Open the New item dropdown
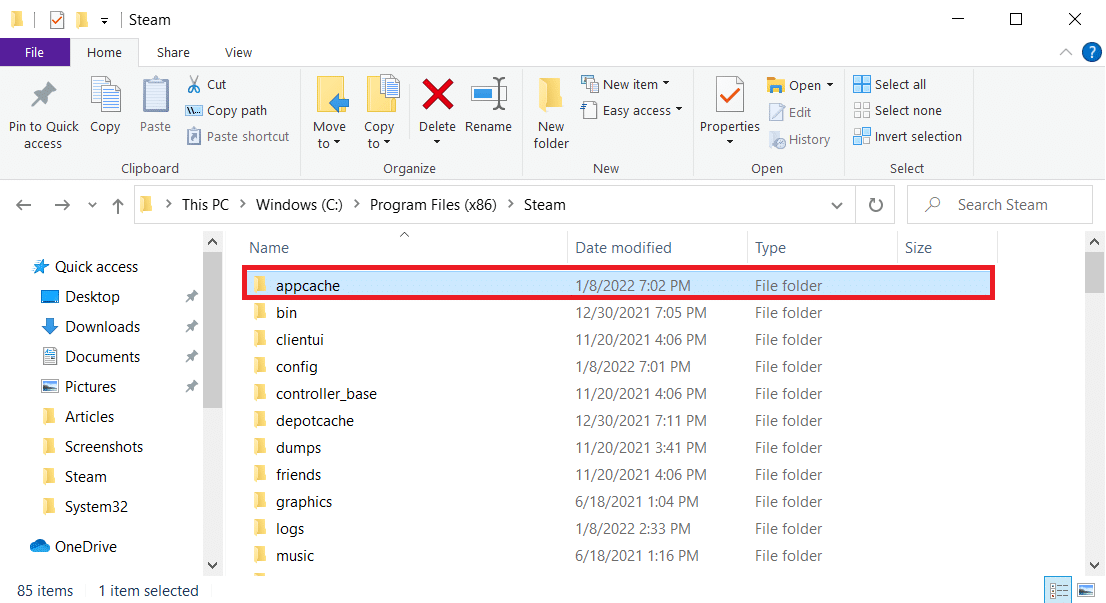Screen dimensions: 1106x603 click(625, 85)
